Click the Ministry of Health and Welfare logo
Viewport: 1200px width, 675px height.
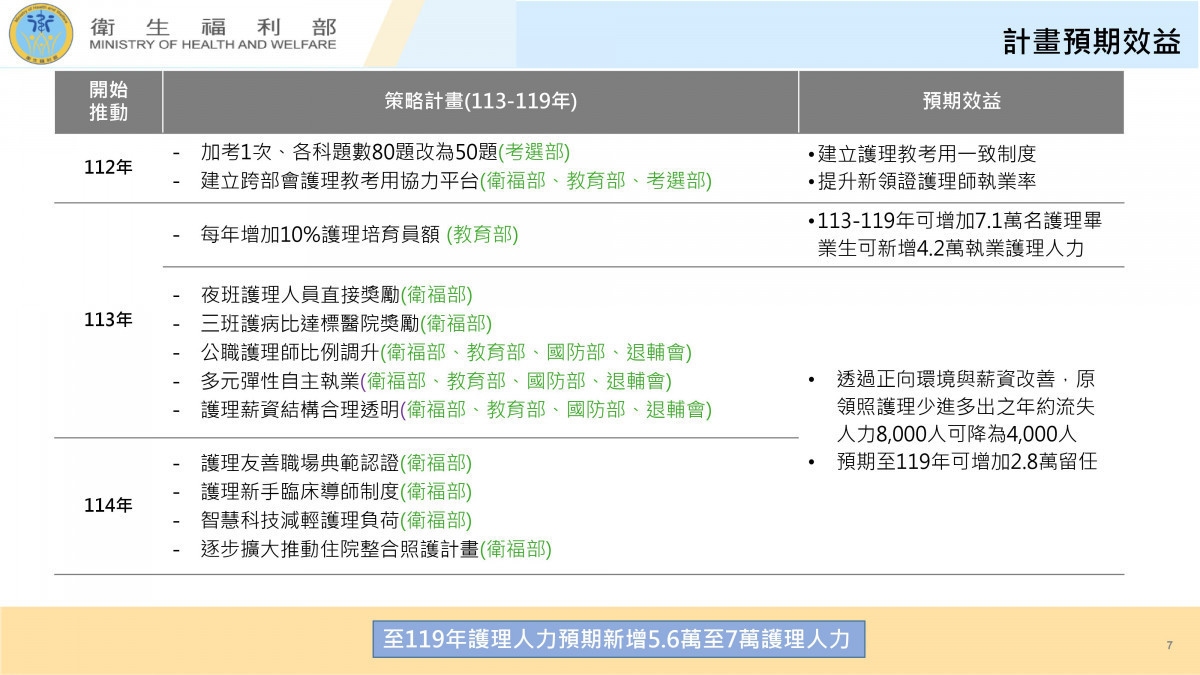(x=41, y=33)
